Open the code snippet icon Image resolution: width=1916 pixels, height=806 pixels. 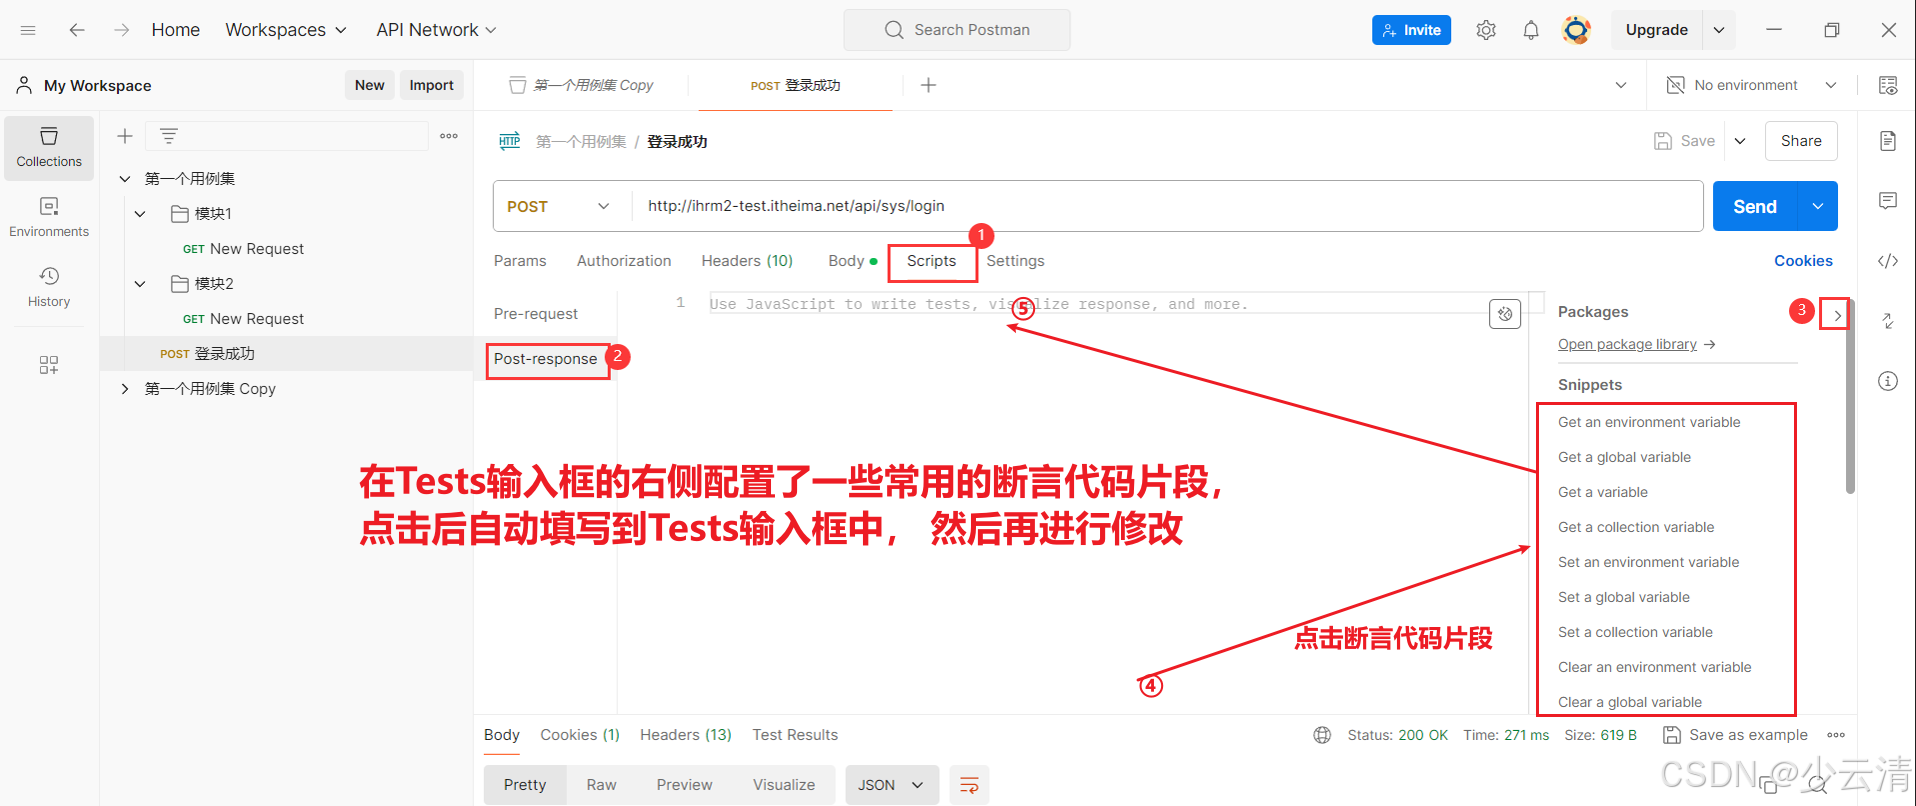tap(1888, 261)
